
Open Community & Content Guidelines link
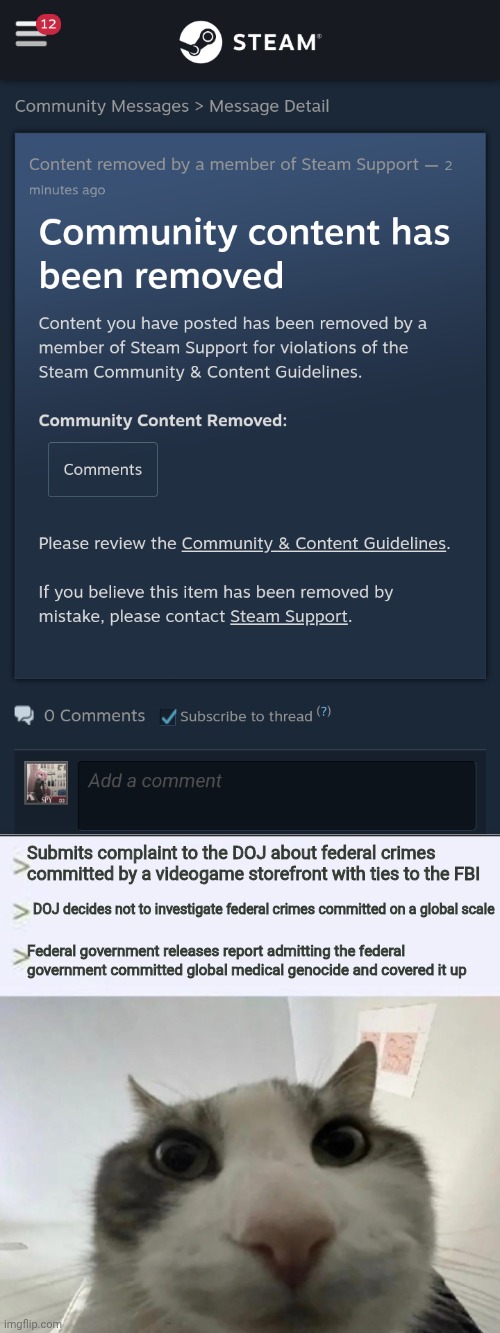[x=314, y=544]
